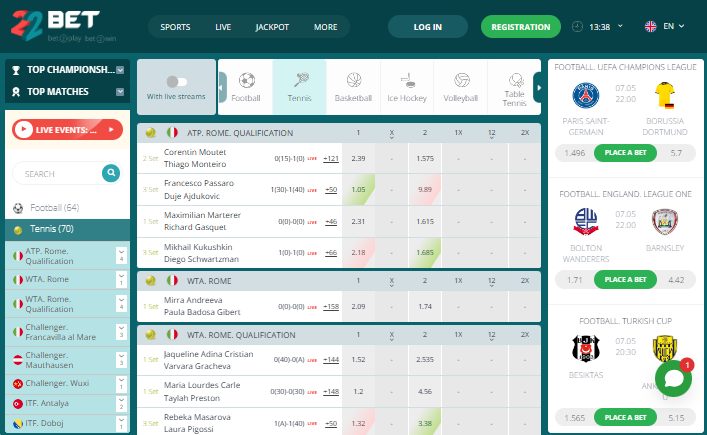The image size is (707, 435).
Task: Click the search magnifier icon
Action: point(111,173)
